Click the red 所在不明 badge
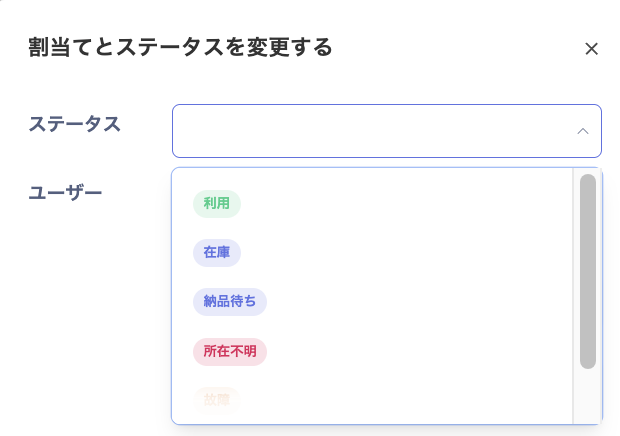The width and height of the screenshot is (620, 436). (x=230, y=352)
